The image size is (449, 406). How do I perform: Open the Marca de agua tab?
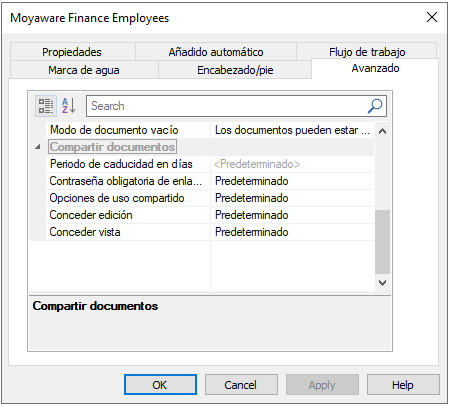[x=84, y=70]
